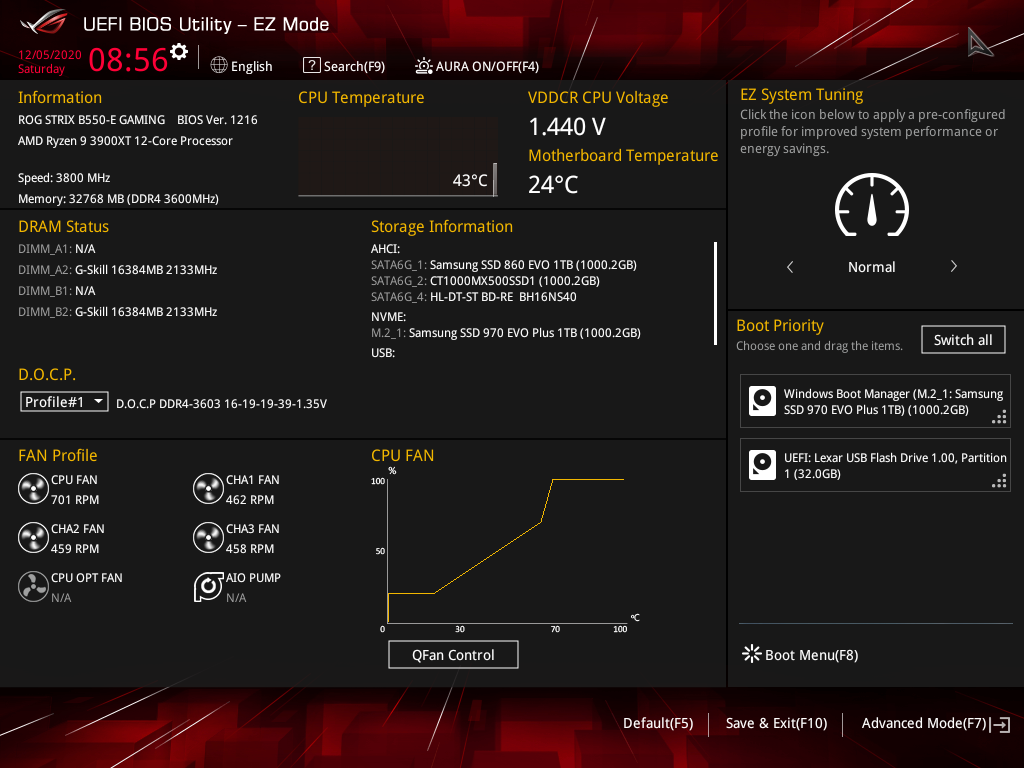Click disk icon of Lexar USB entry

(762, 465)
